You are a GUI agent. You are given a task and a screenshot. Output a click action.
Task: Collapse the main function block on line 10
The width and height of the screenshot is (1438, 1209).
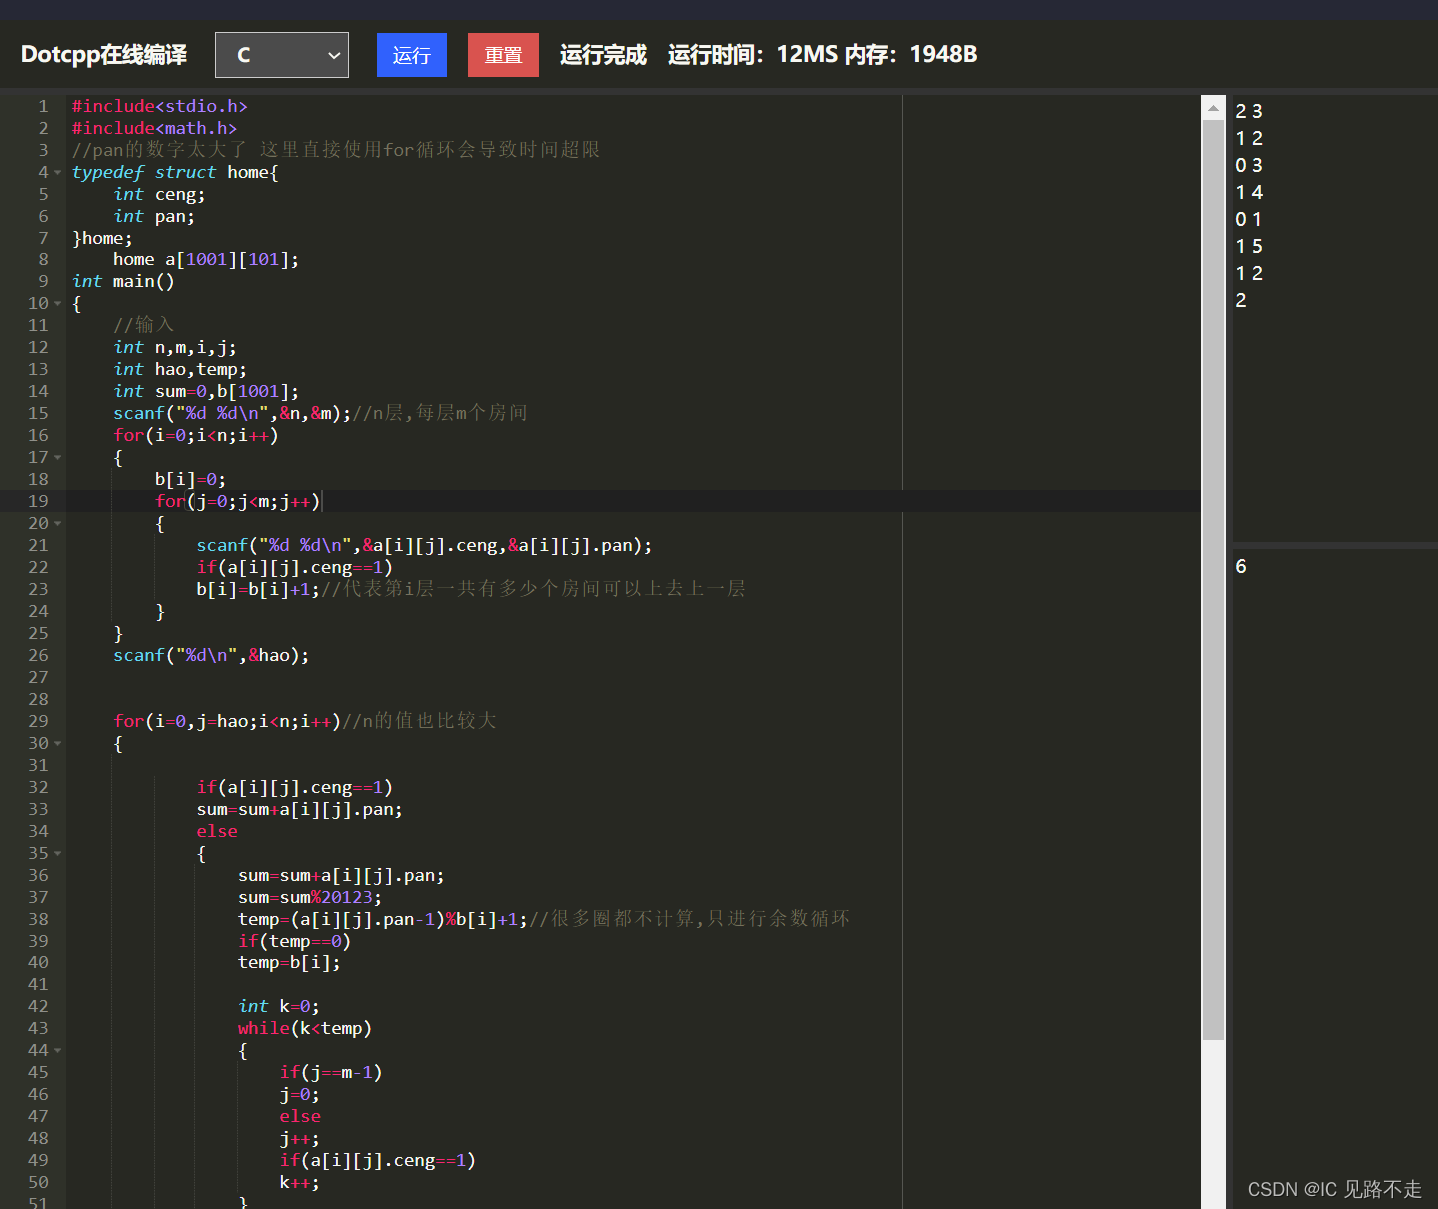(58, 303)
